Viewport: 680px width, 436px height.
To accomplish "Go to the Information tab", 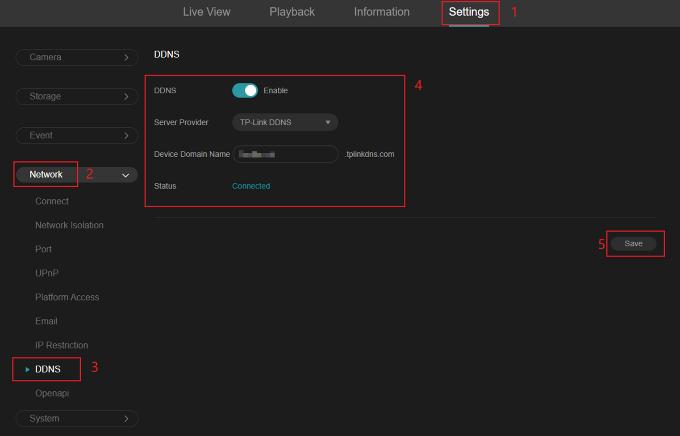I will coord(381,12).
